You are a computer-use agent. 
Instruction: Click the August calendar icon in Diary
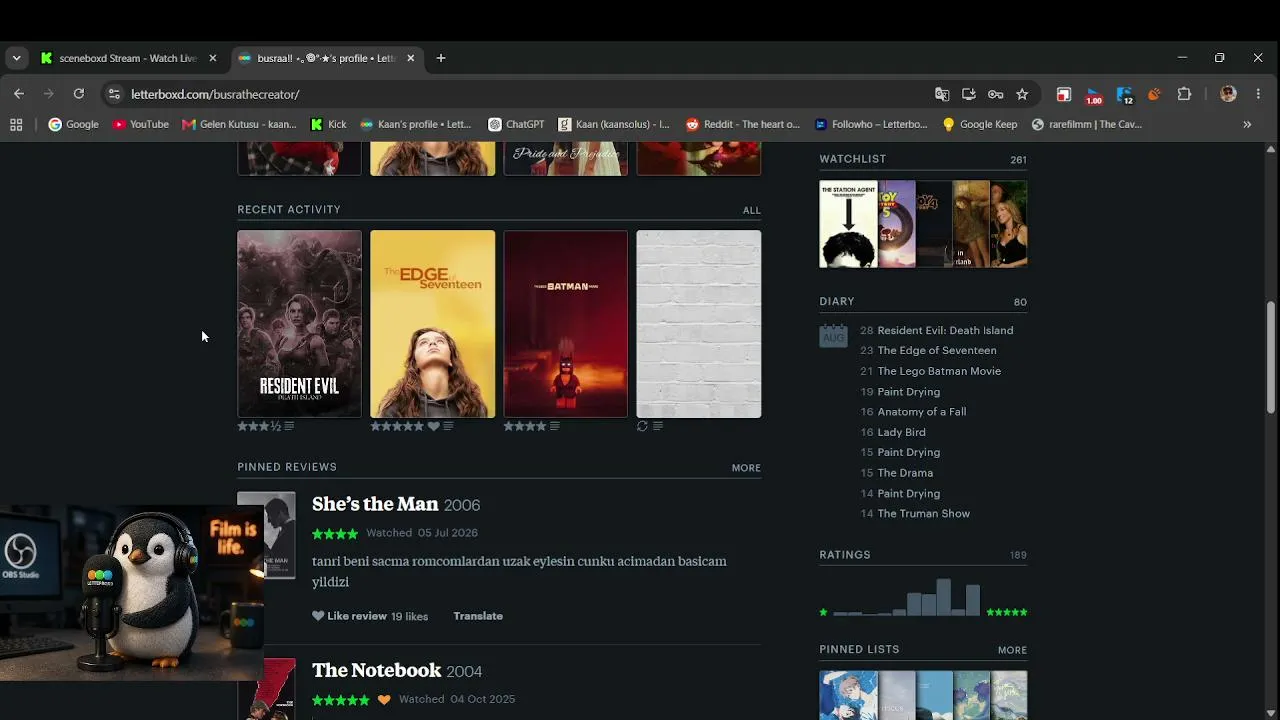(x=833, y=335)
